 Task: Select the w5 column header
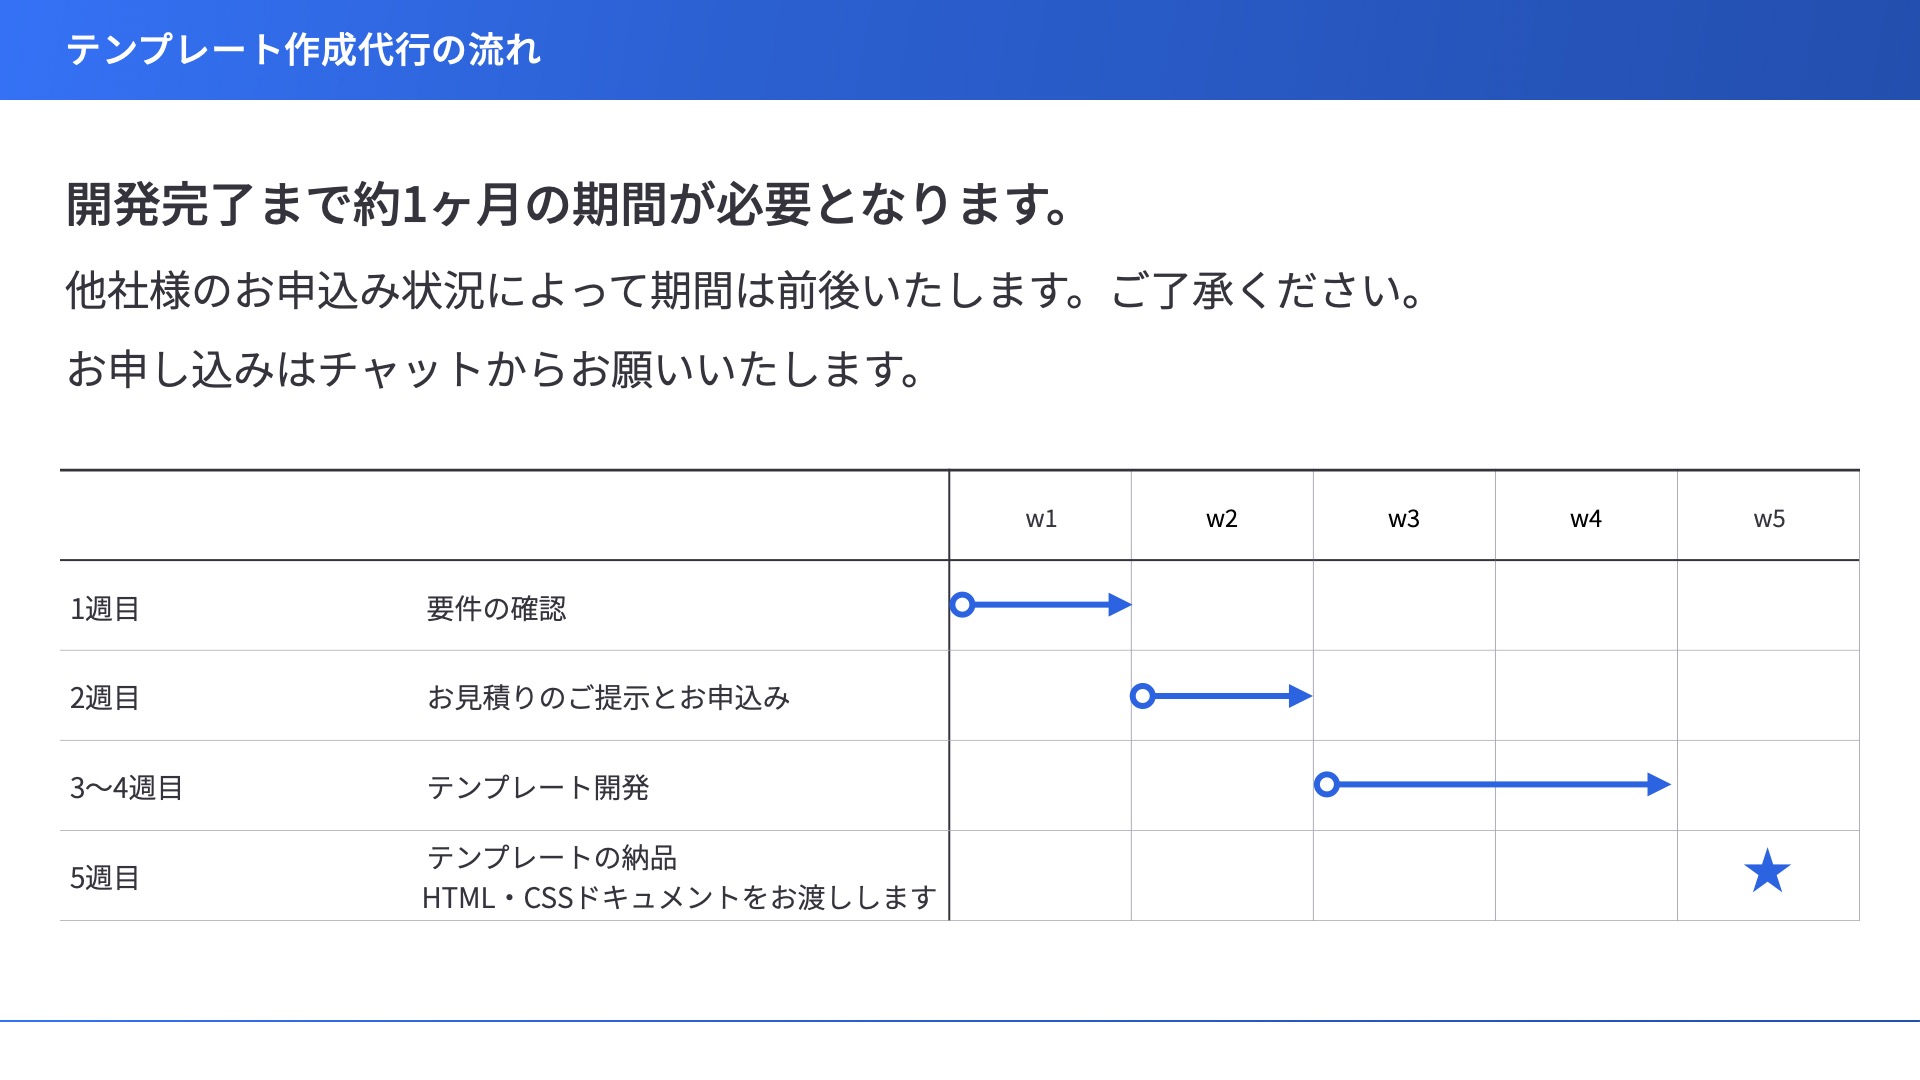pos(1769,519)
